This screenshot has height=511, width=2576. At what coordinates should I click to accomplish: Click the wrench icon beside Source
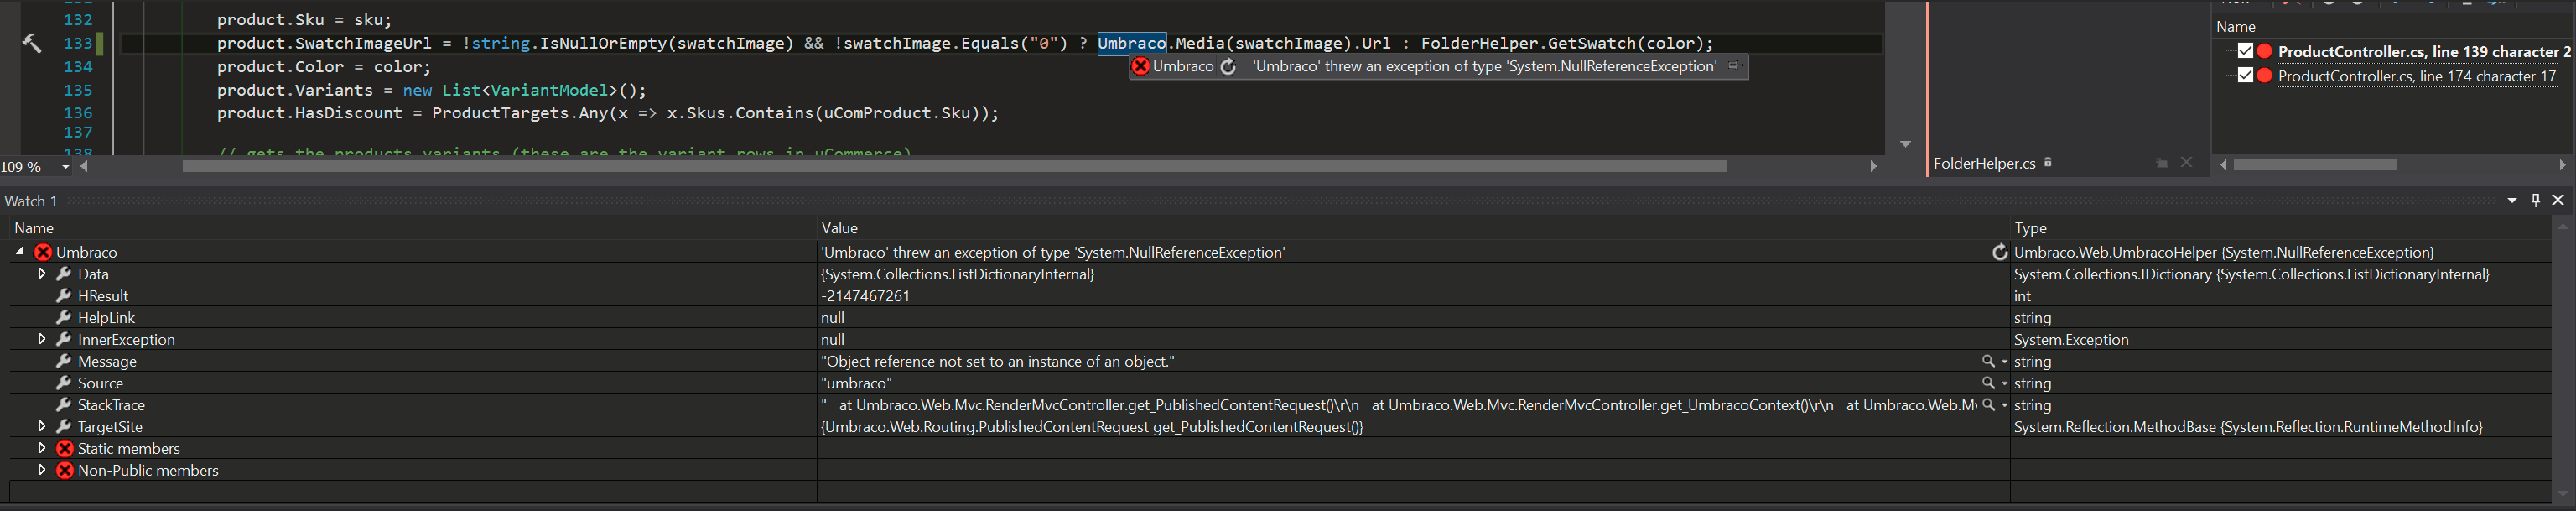point(64,383)
